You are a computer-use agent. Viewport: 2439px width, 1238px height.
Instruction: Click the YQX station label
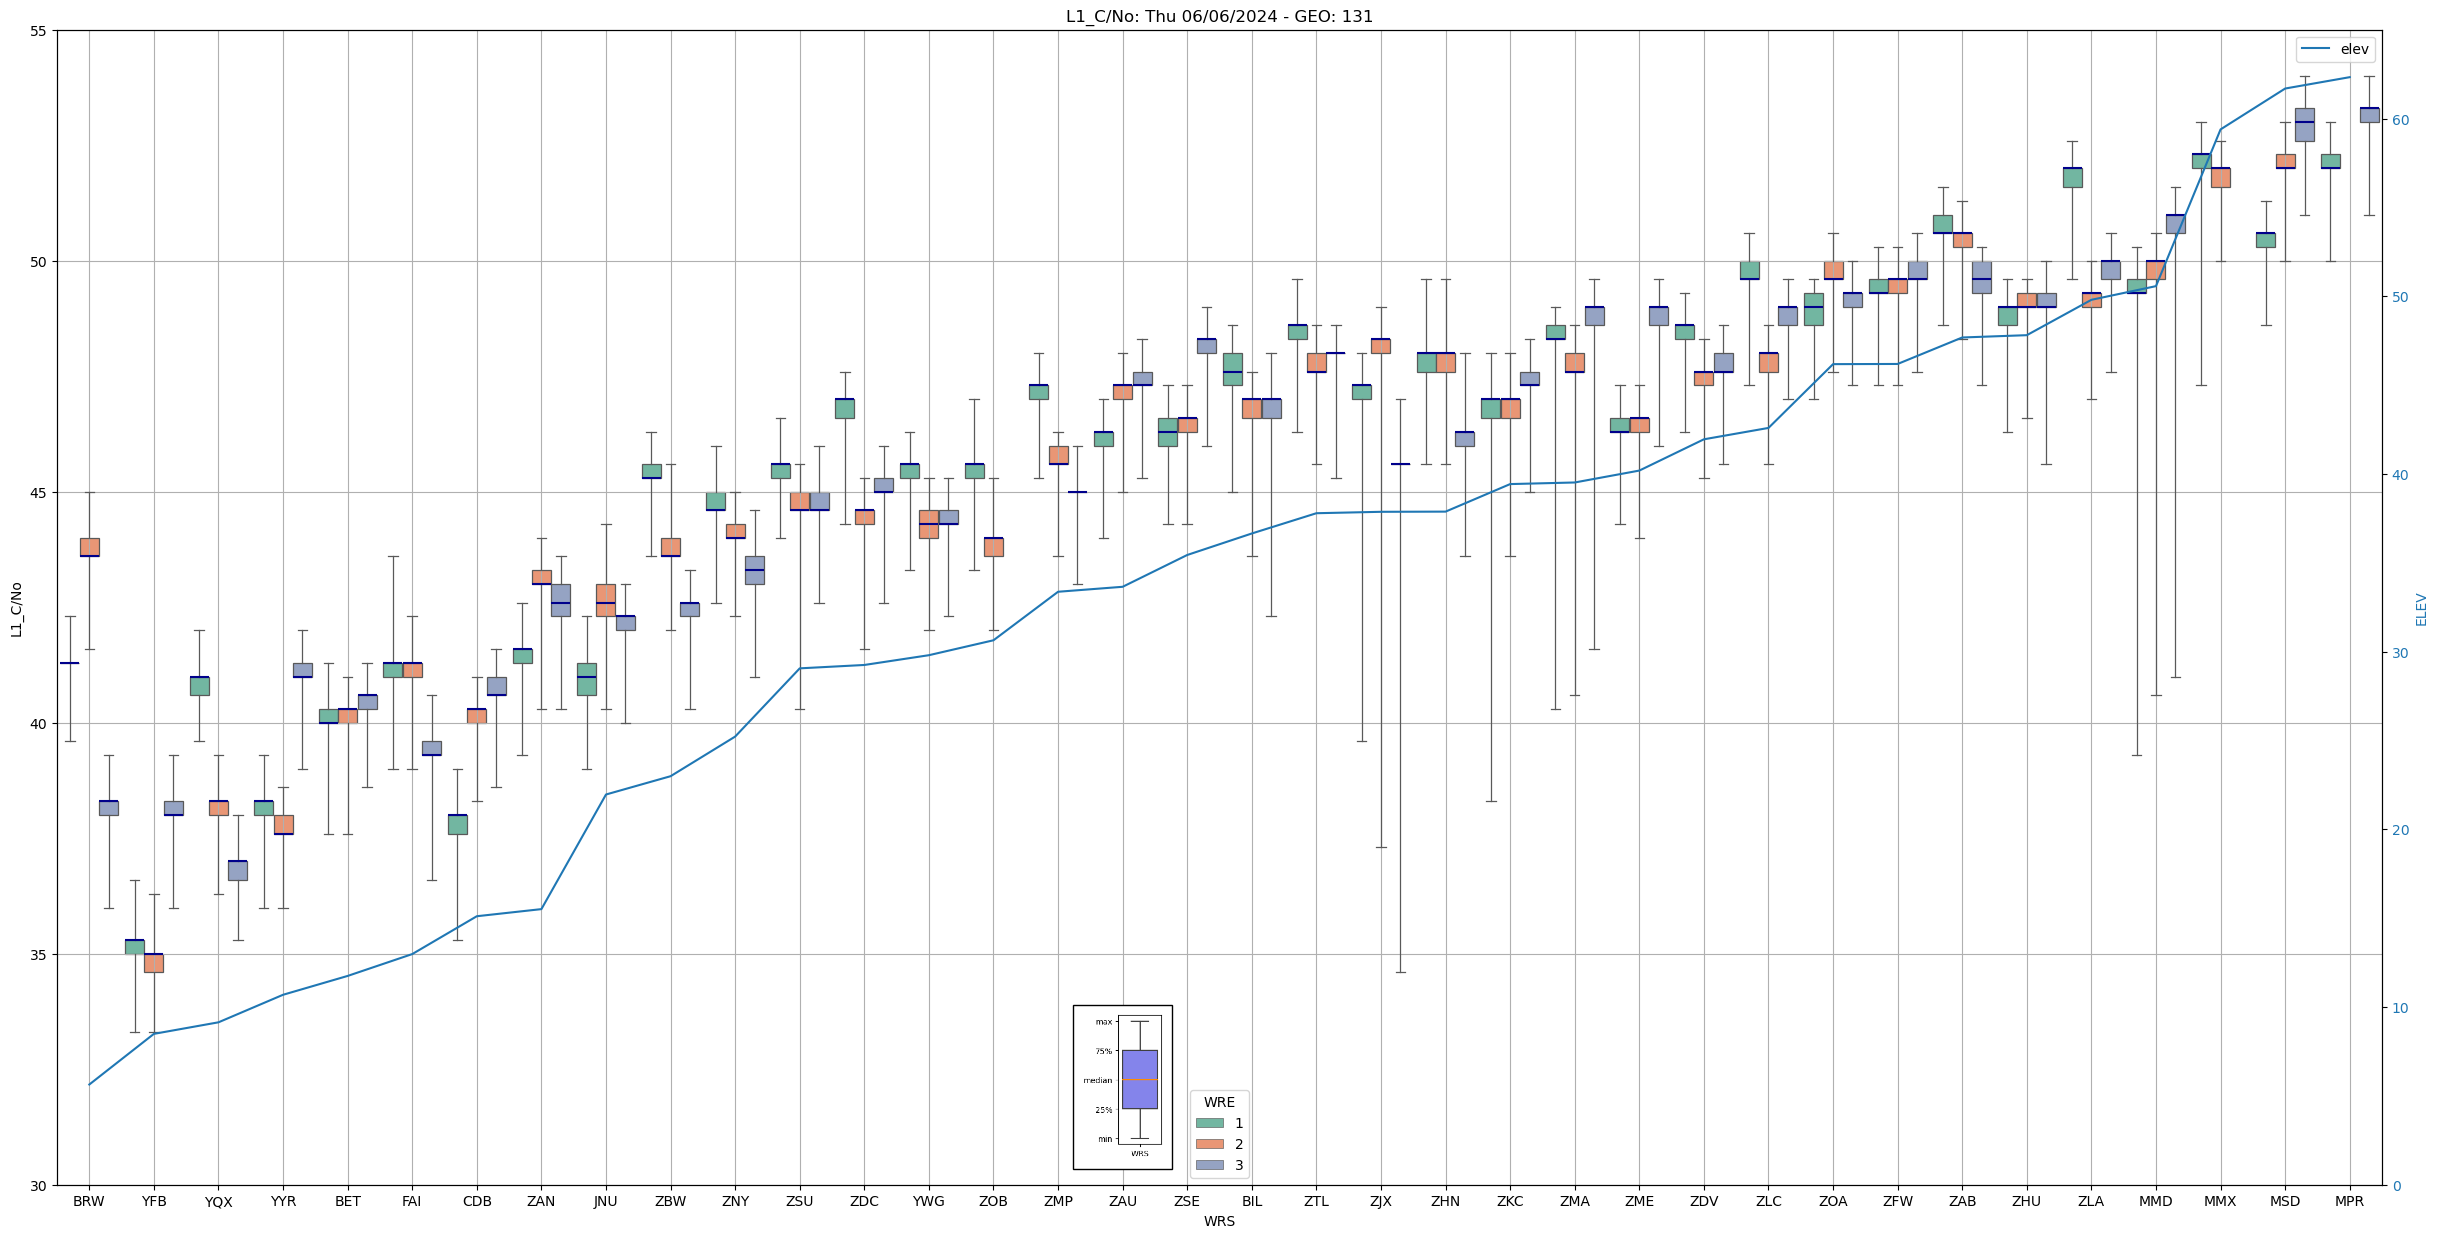click(218, 1201)
